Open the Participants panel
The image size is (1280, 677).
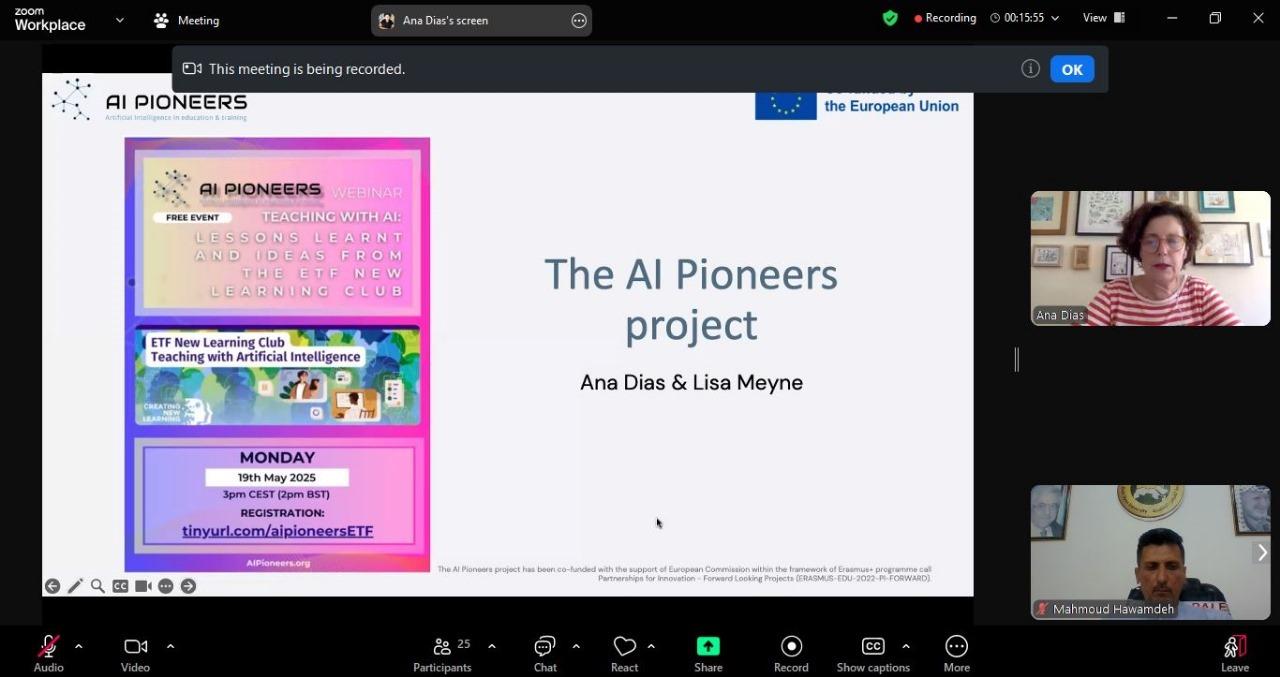[442, 654]
